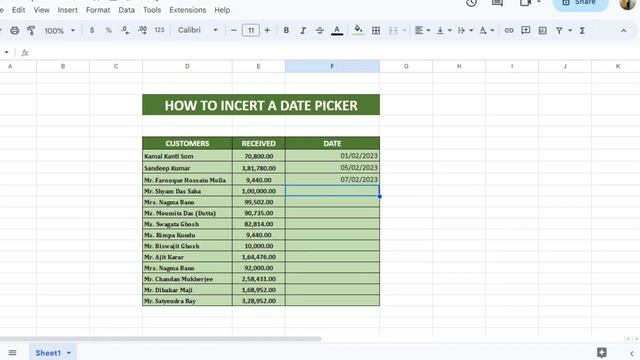The image size is (640, 360).
Task: Select cell with date 07/02/2023
Action: [332, 180]
